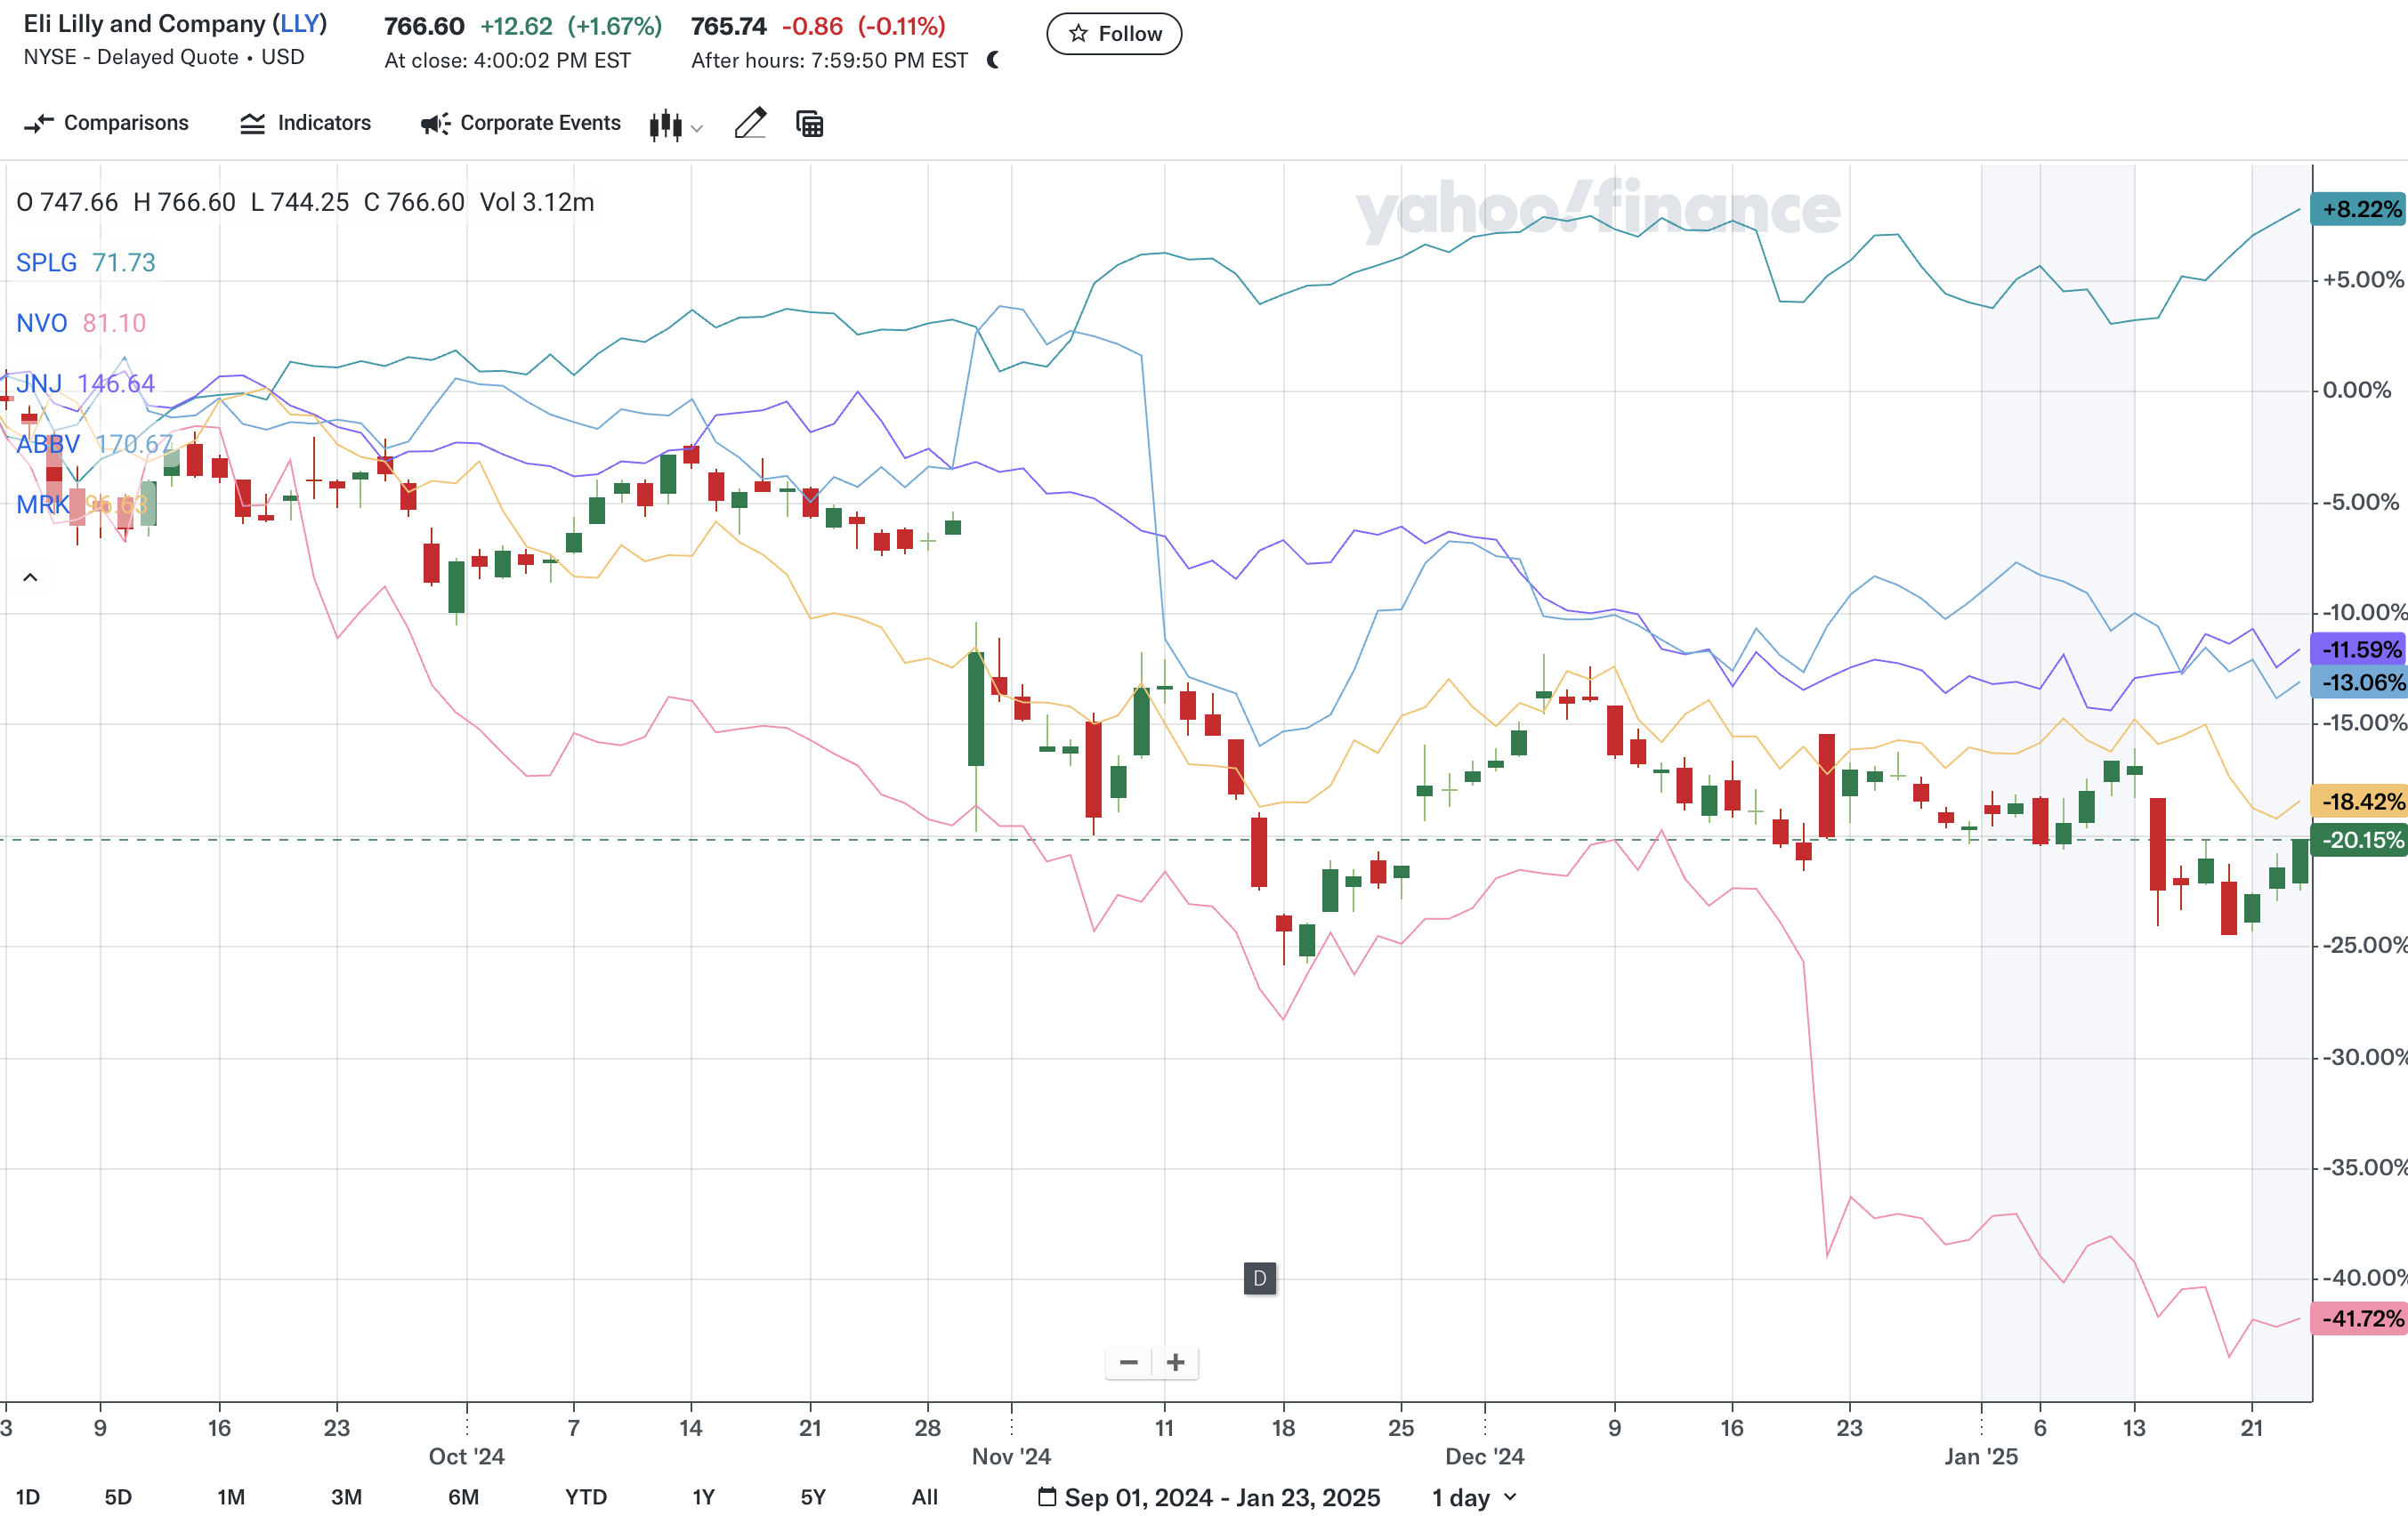2408x1516 pixels.
Task: Show Corporate Events options
Action: click(520, 123)
